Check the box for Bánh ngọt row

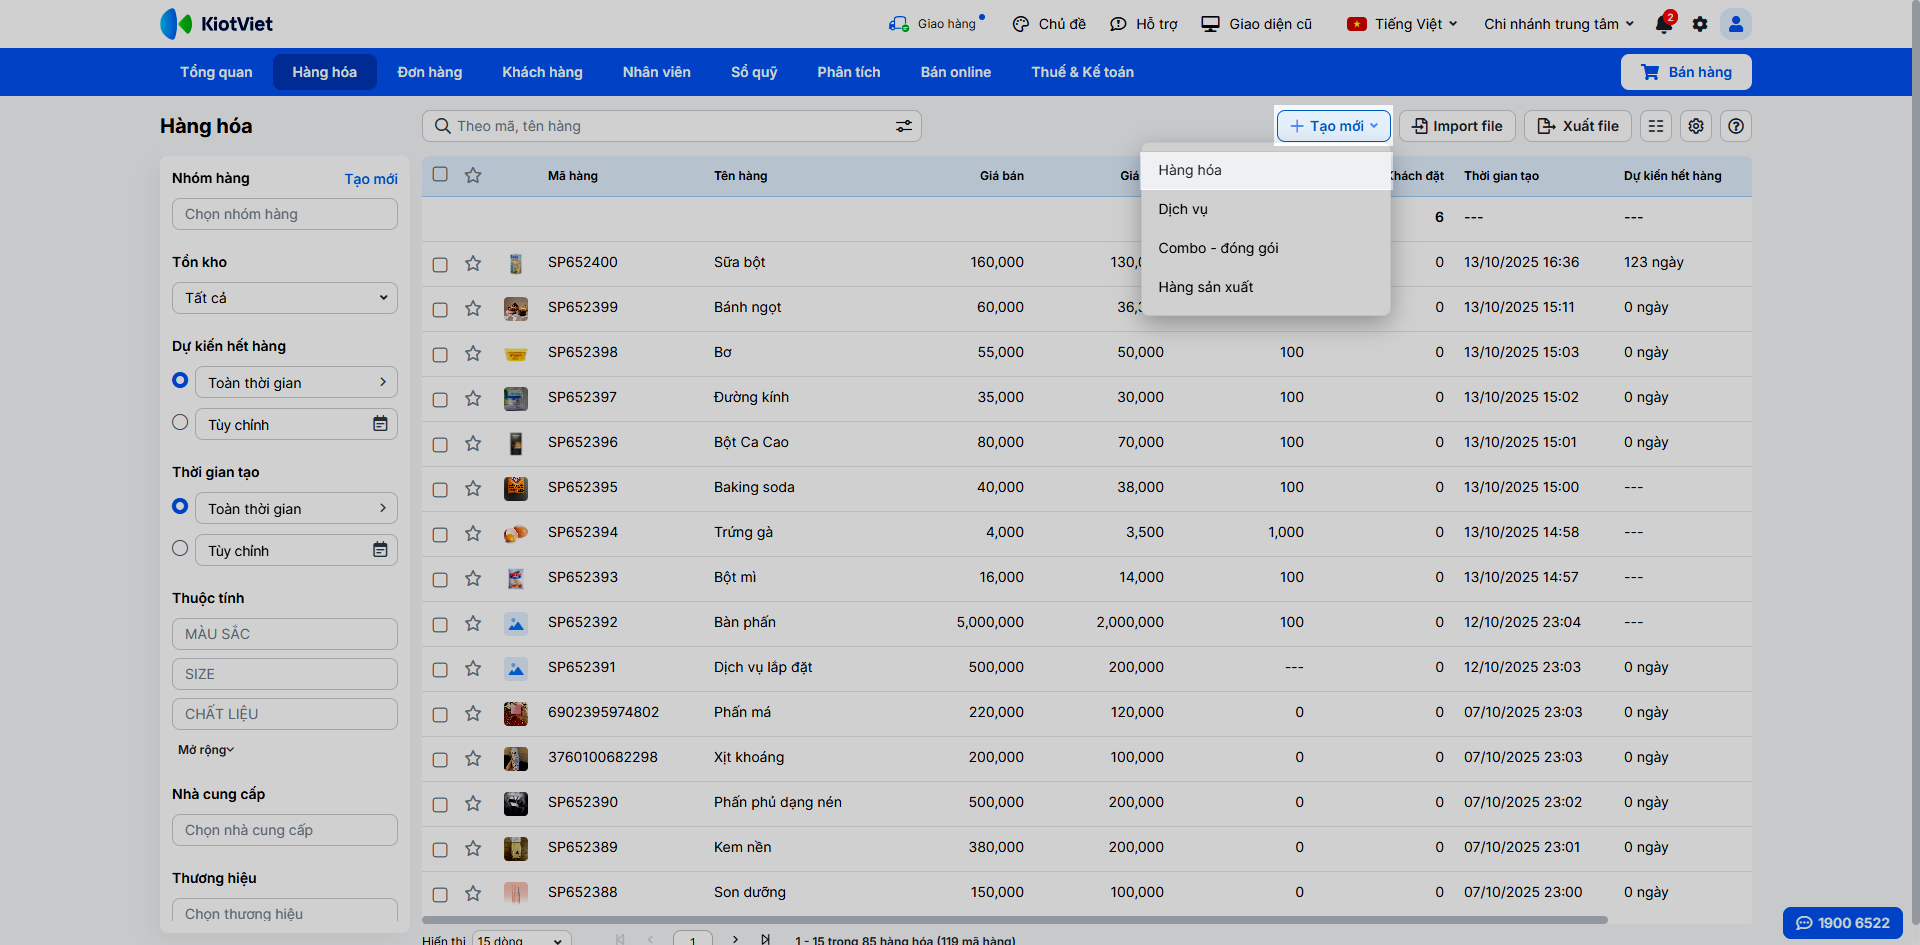[440, 309]
